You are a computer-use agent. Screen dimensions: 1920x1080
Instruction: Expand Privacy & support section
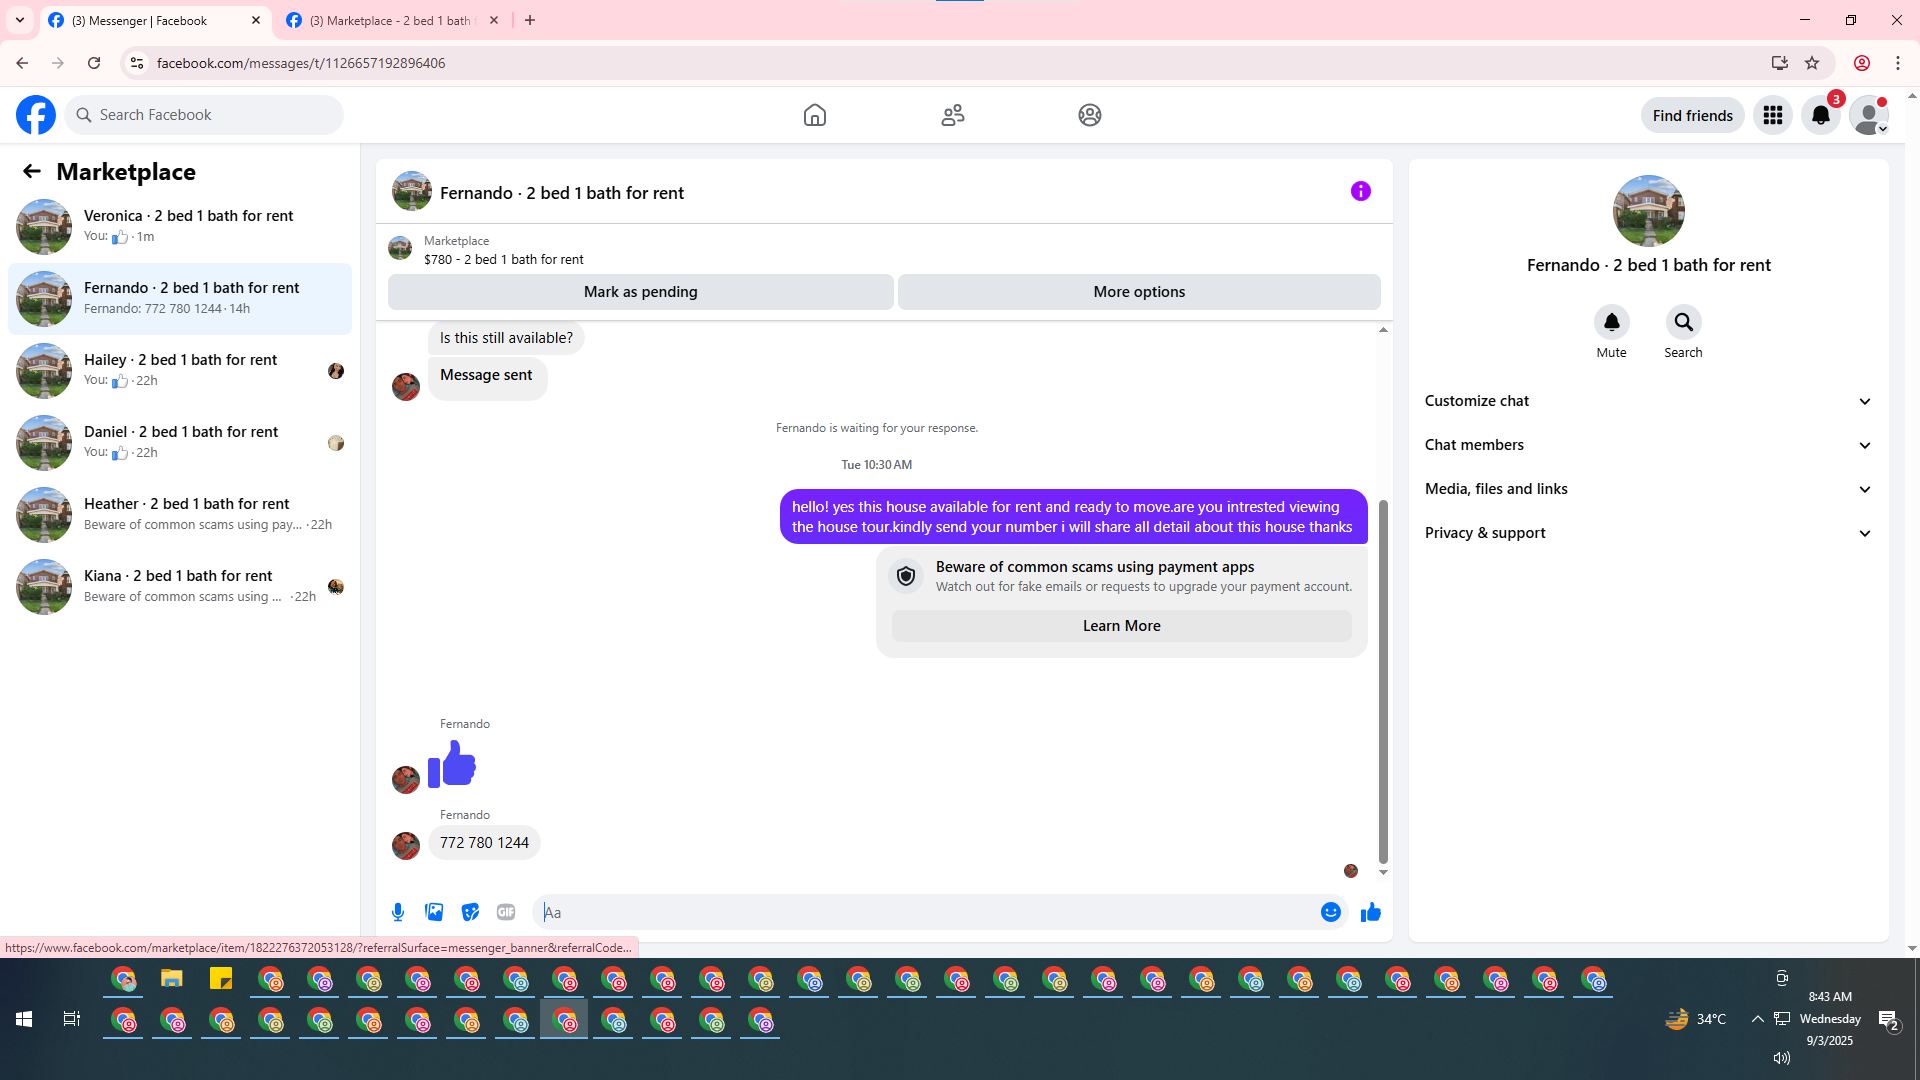point(1648,533)
